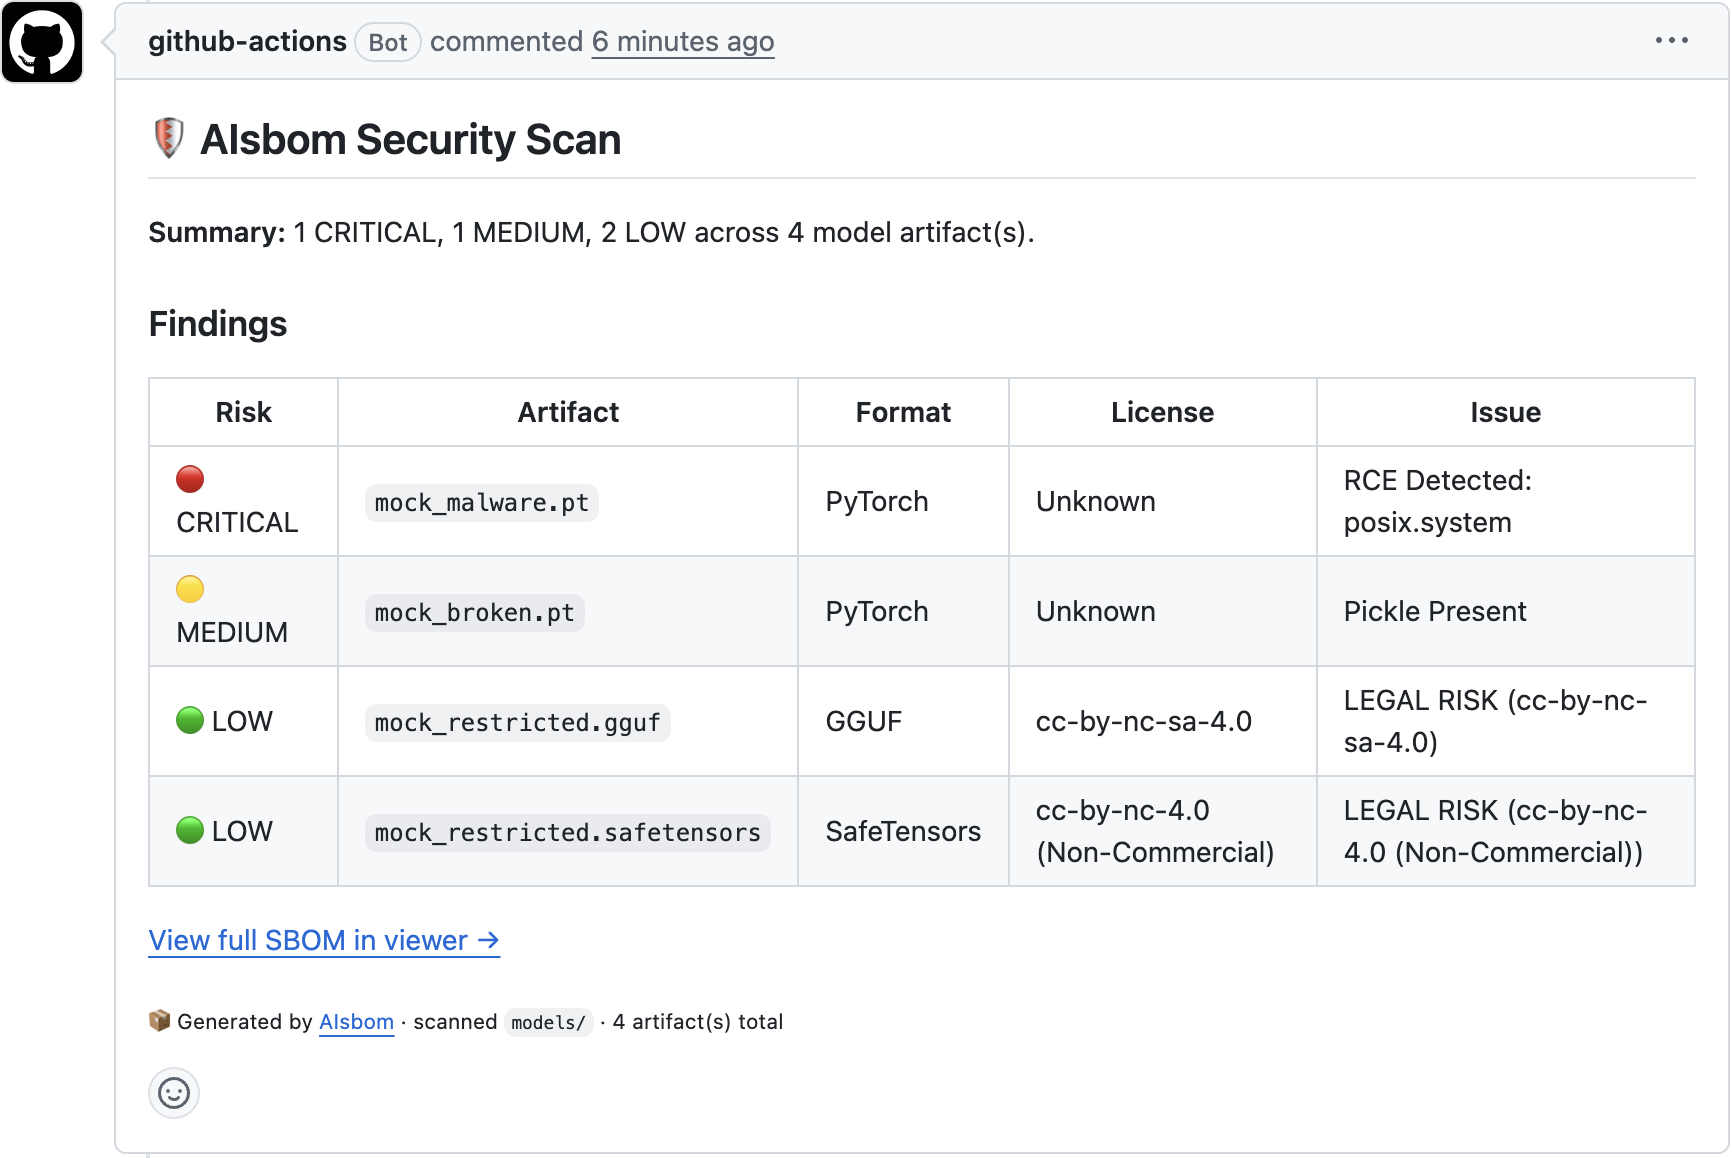Click the GGUF format cell
Viewport: 1732px width, 1158px height.
[x=903, y=721]
